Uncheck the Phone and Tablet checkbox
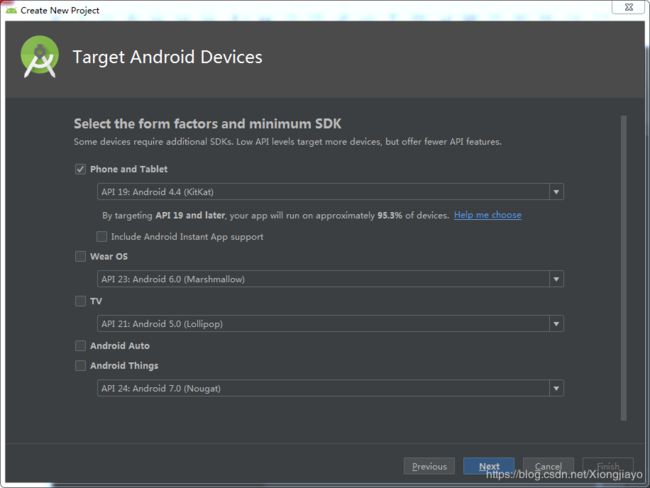The image size is (650, 488). 80,169
